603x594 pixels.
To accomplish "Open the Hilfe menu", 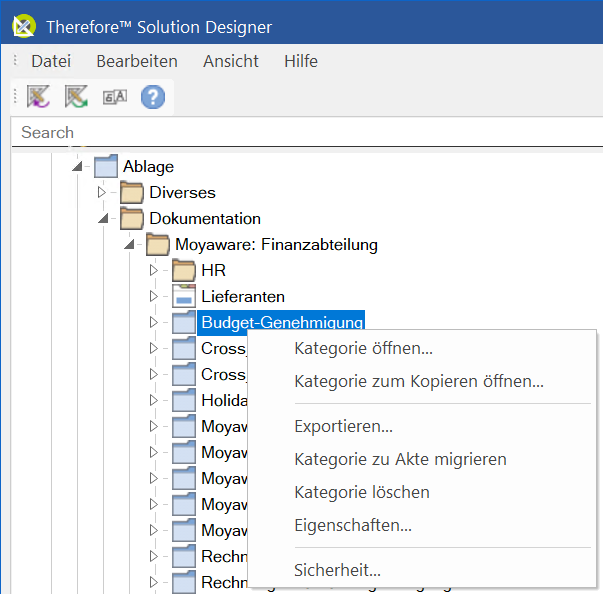I will point(301,61).
